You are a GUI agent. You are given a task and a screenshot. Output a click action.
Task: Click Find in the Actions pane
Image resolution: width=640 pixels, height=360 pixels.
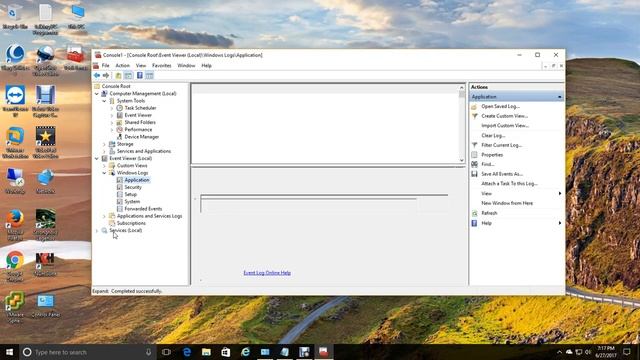coord(488,164)
